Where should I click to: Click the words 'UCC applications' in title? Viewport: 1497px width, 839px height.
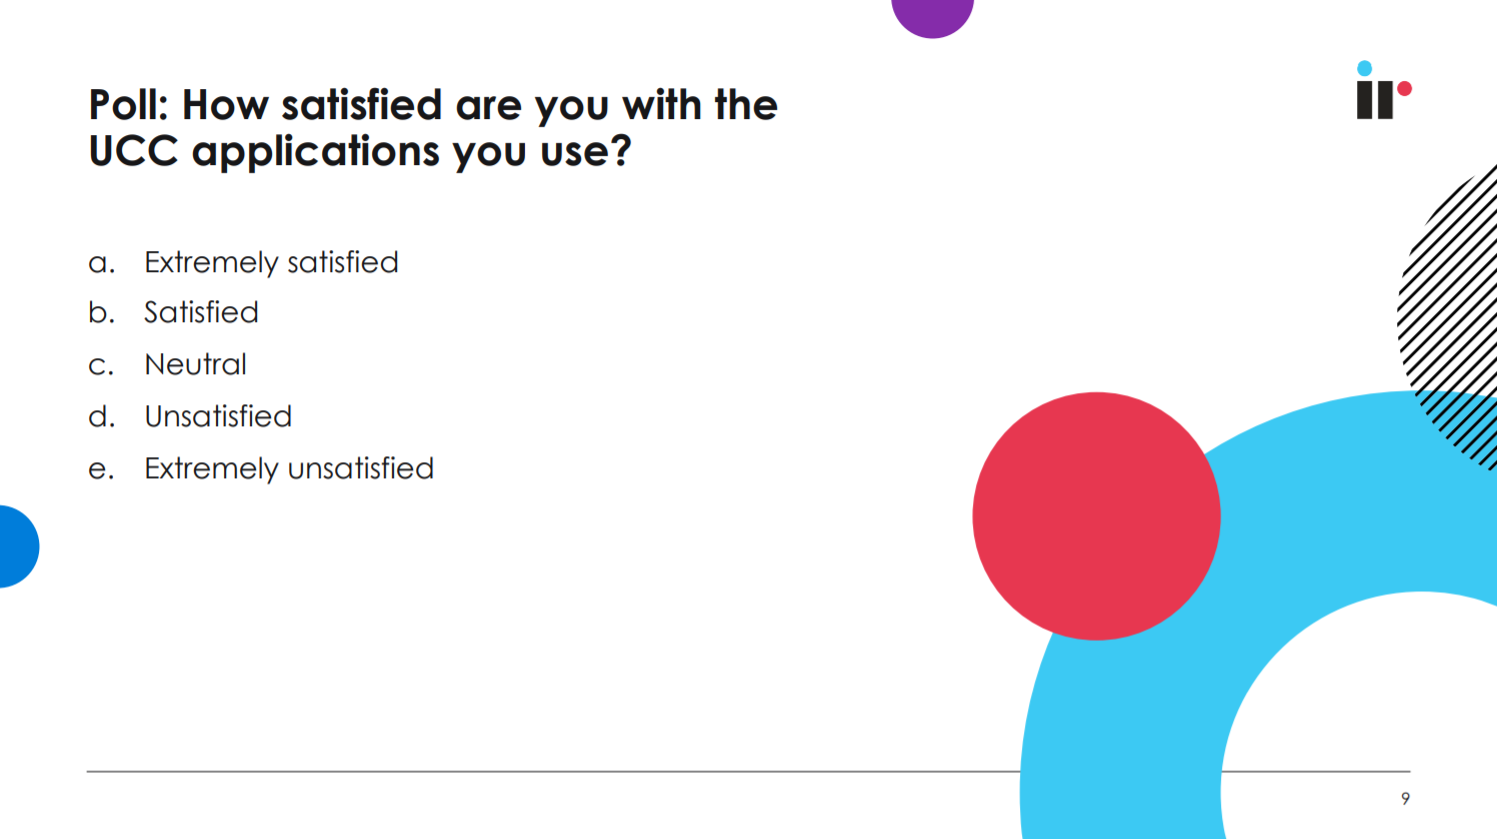(264, 152)
